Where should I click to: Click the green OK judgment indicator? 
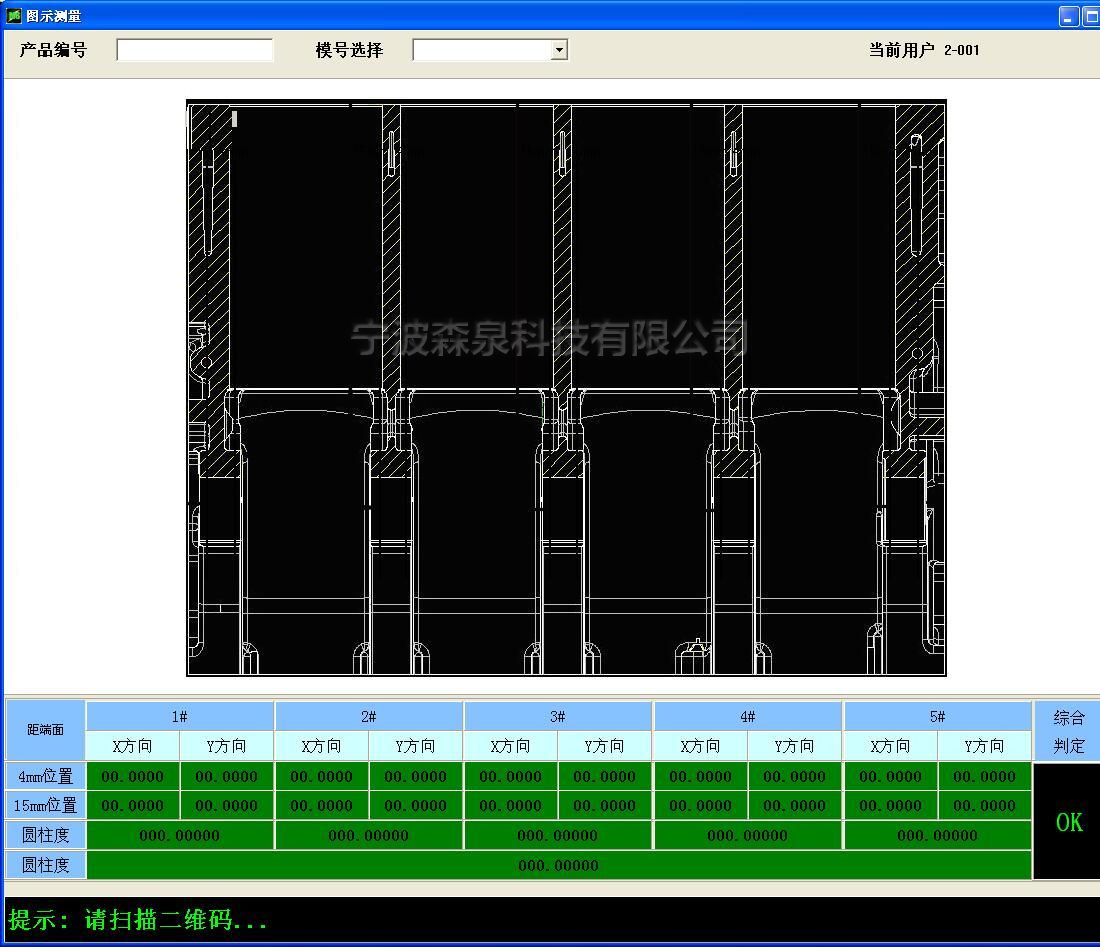click(x=1067, y=822)
